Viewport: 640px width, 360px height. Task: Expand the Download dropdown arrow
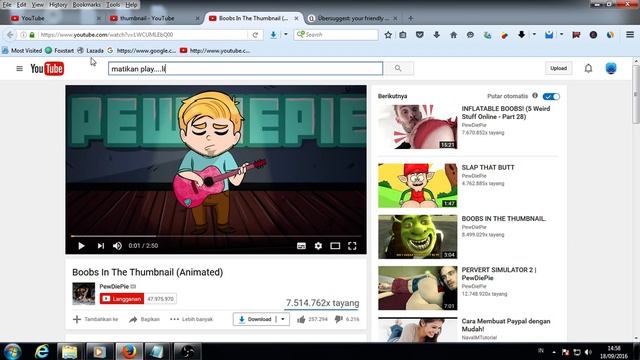click(x=283, y=319)
